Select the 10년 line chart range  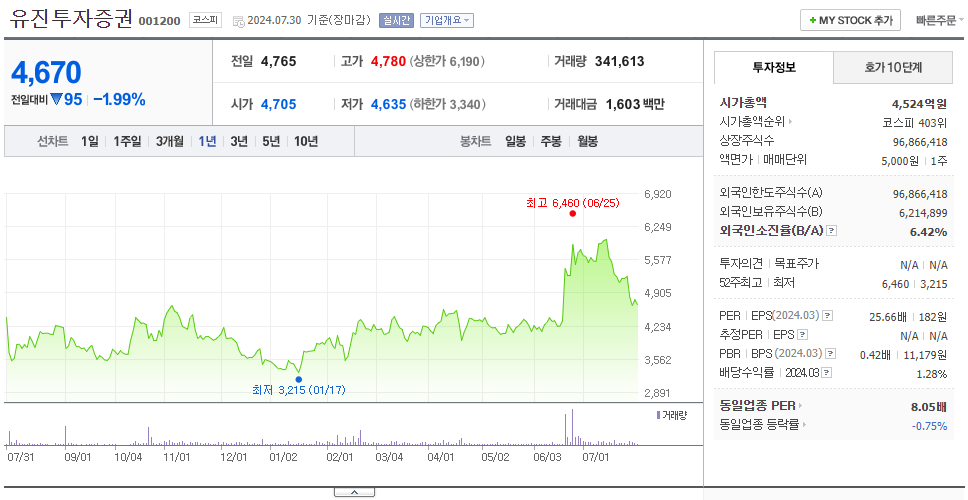pyautogui.click(x=306, y=141)
